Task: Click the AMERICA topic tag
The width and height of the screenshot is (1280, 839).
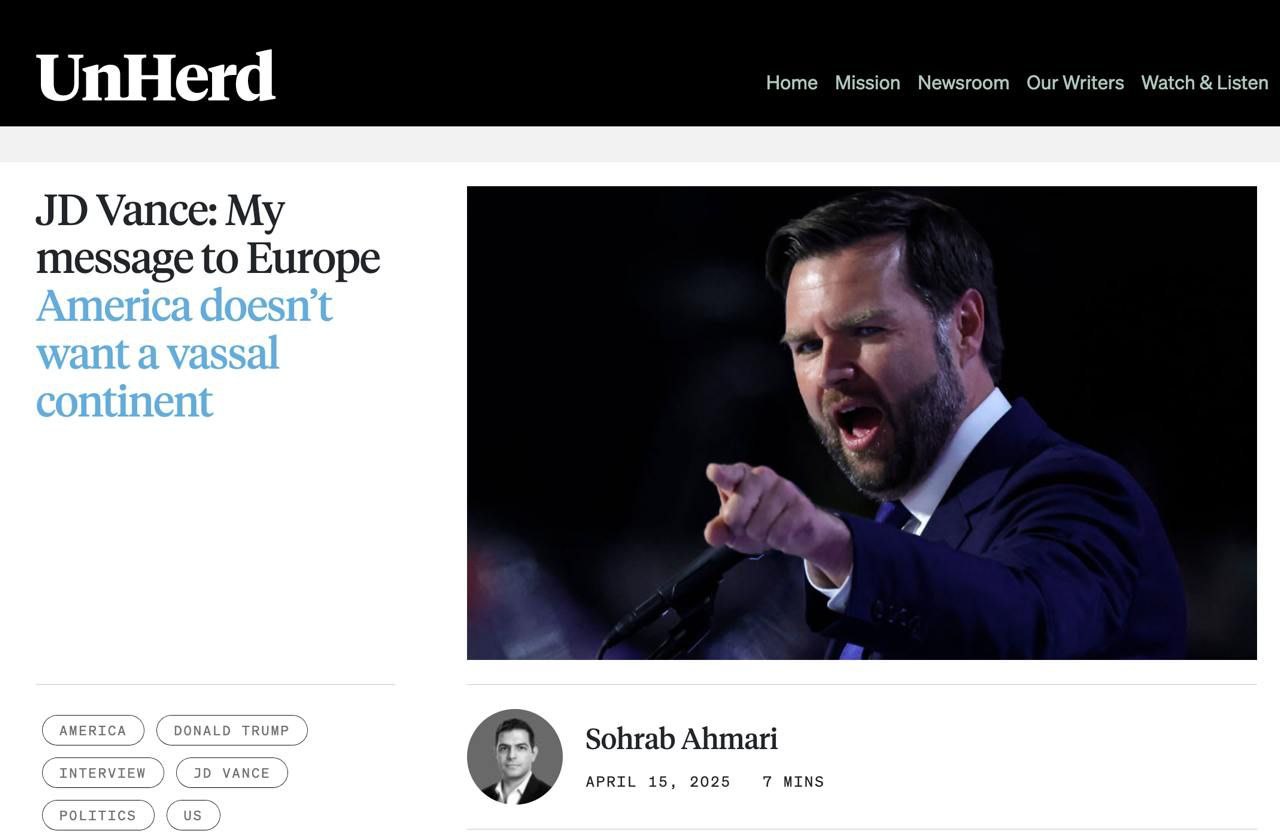Action: coord(93,731)
